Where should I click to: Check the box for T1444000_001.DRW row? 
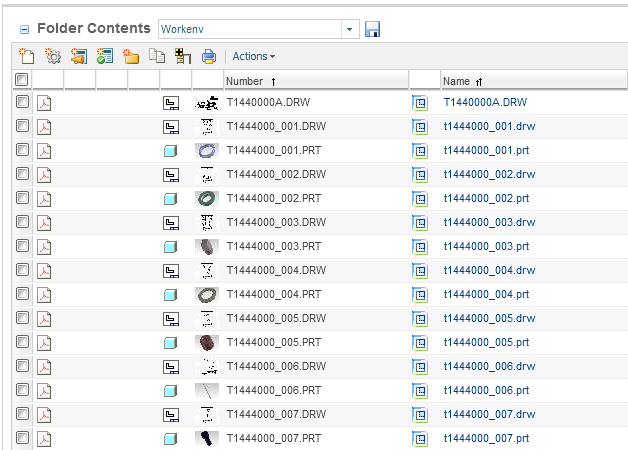[22, 126]
